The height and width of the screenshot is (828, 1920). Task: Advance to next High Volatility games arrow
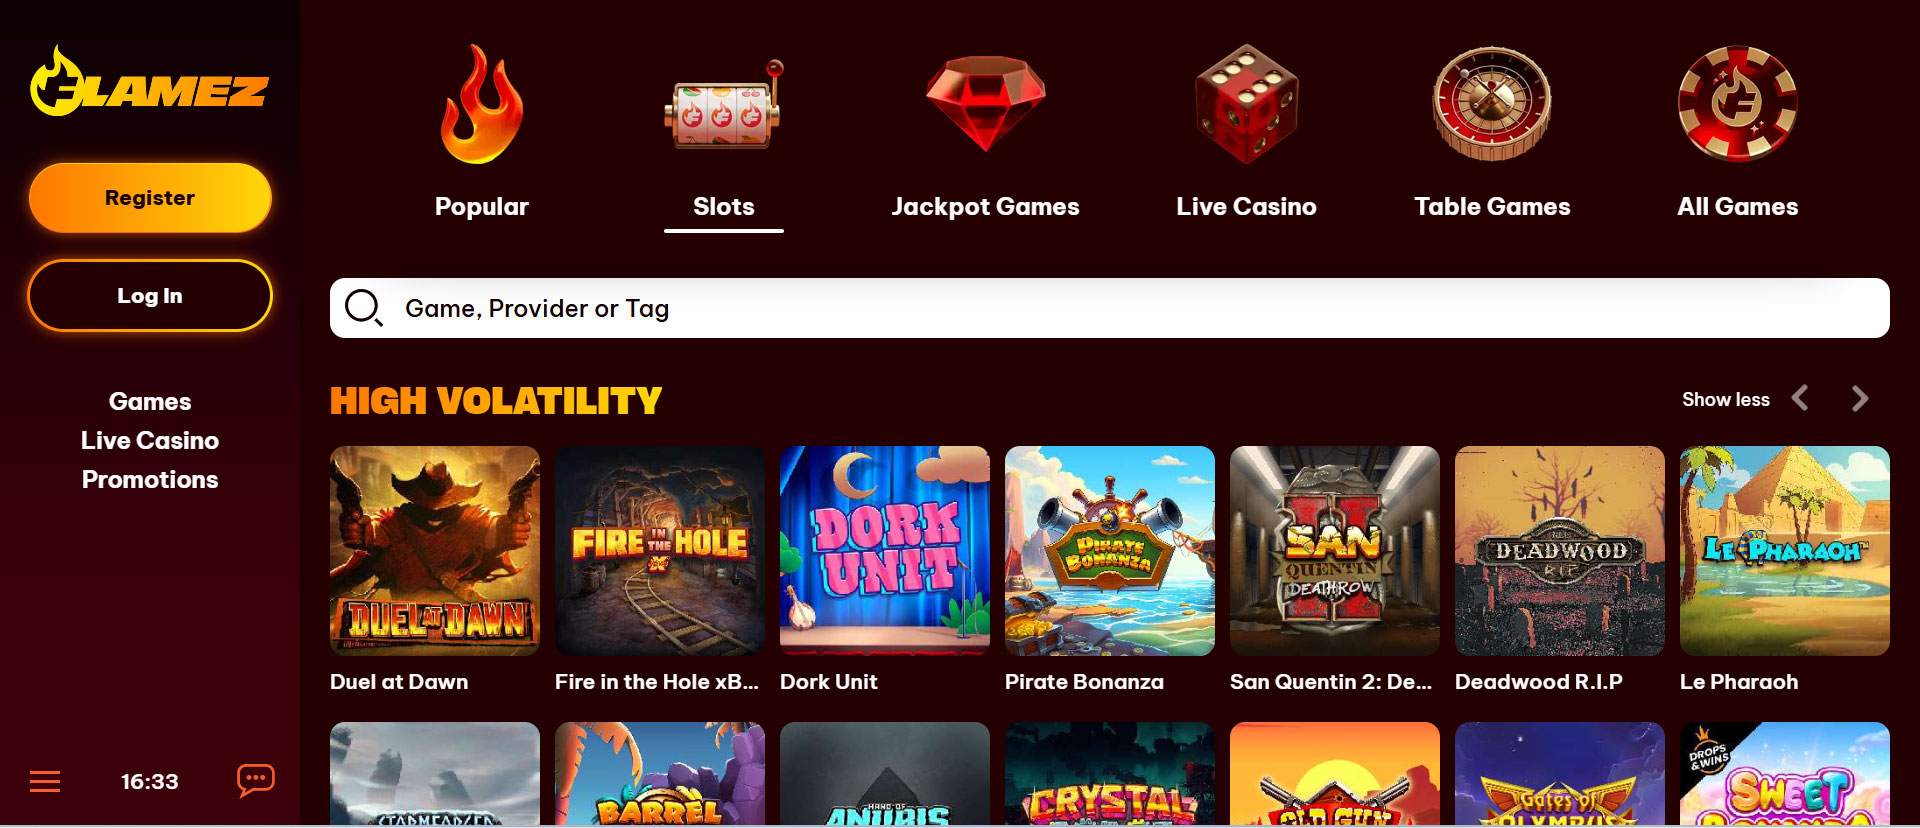pyautogui.click(x=1859, y=399)
